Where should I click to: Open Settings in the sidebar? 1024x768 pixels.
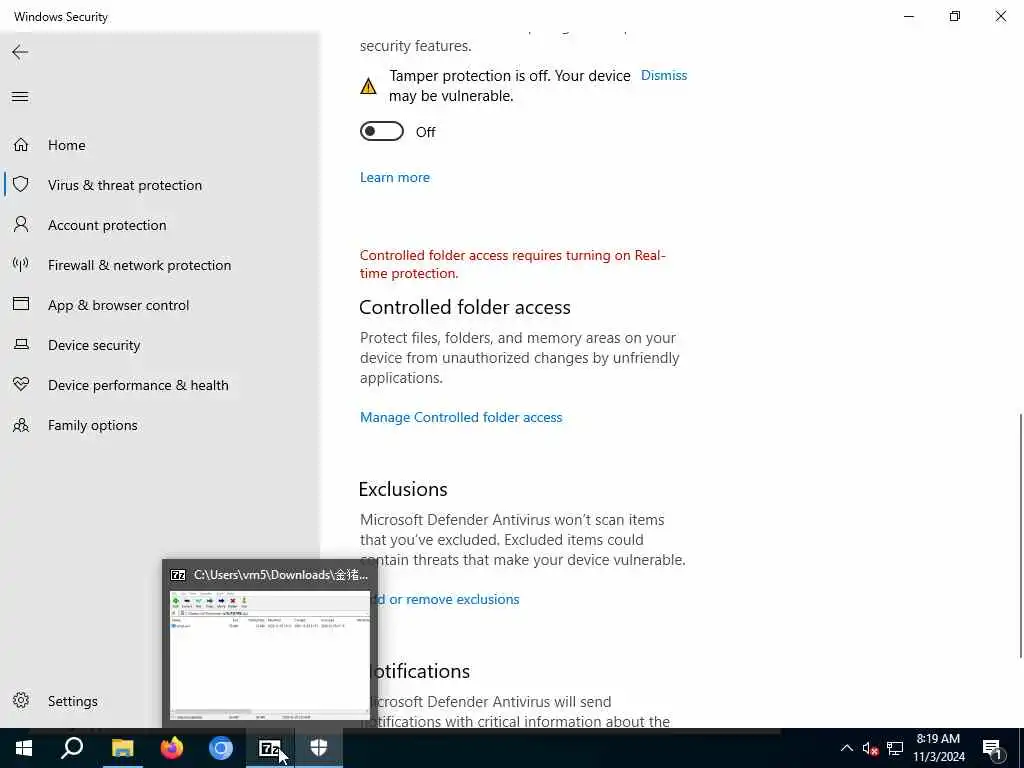(72, 701)
